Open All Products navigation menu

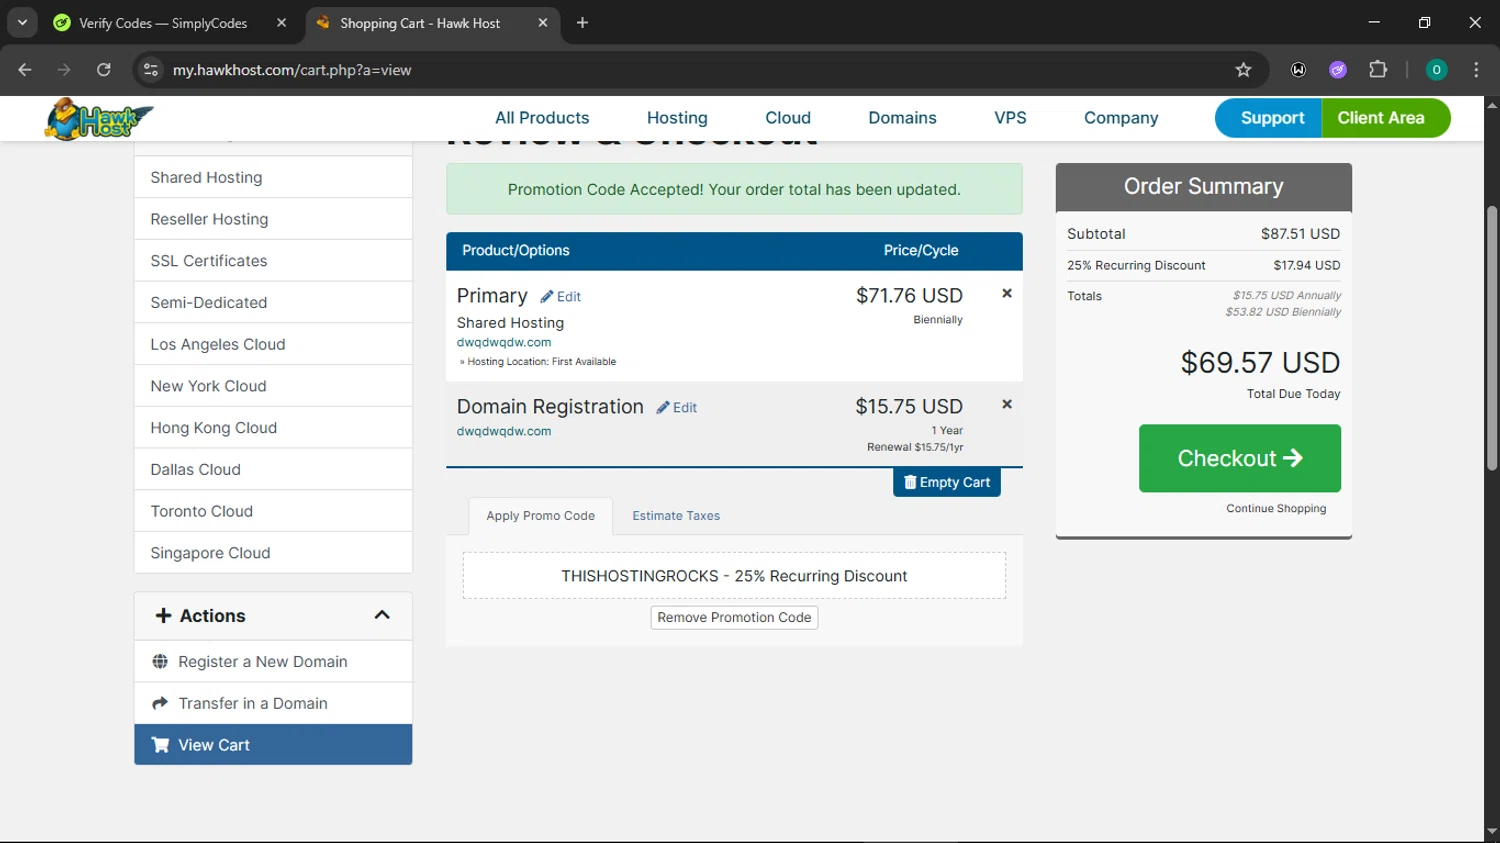[x=542, y=118]
